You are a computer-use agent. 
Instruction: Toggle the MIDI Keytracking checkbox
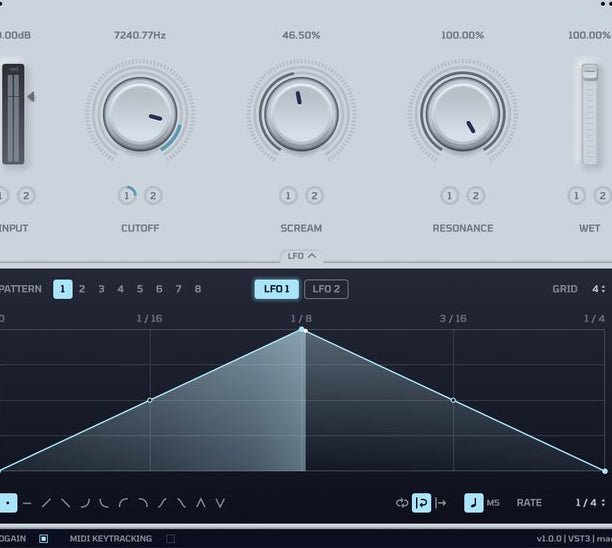point(171,539)
